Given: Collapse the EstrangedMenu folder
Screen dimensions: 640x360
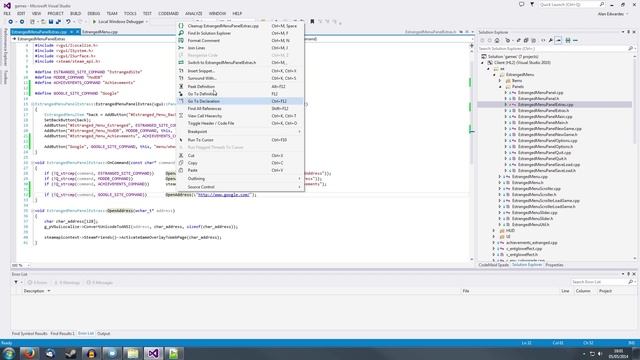Looking at the screenshot, I should pos(494,75).
